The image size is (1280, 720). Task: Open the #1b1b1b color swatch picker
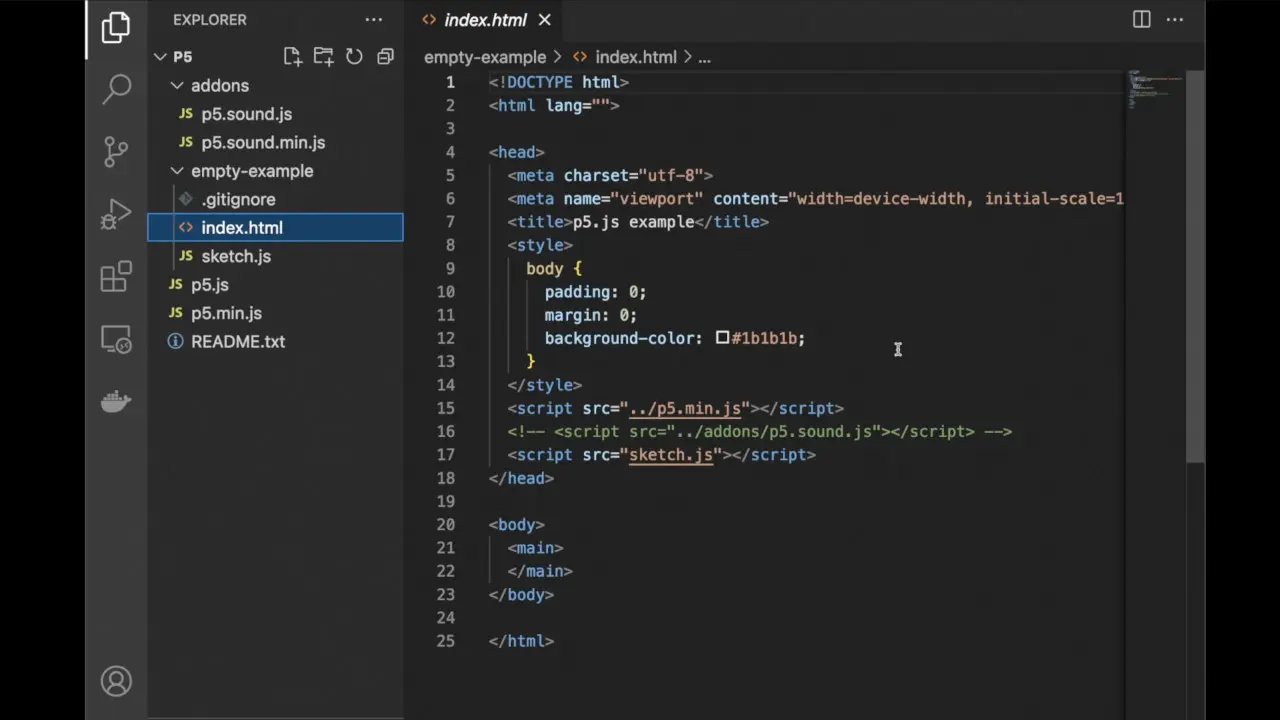tap(722, 338)
